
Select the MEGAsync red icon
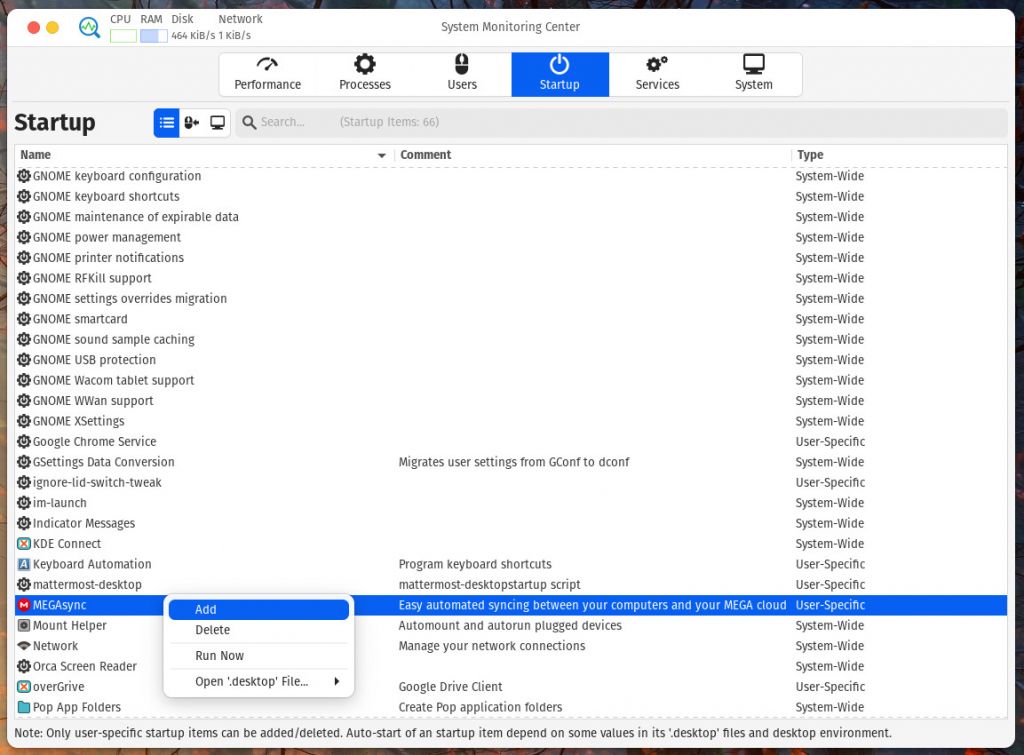tap(24, 605)
